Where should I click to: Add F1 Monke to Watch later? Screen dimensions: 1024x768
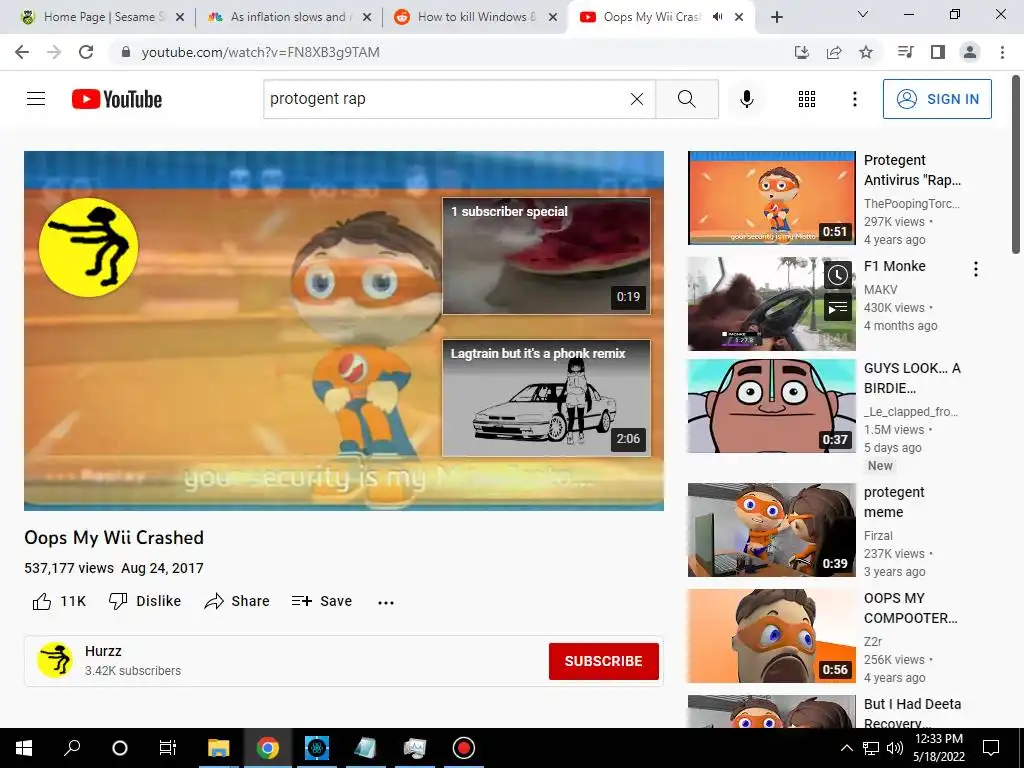(x=838, y=276)
